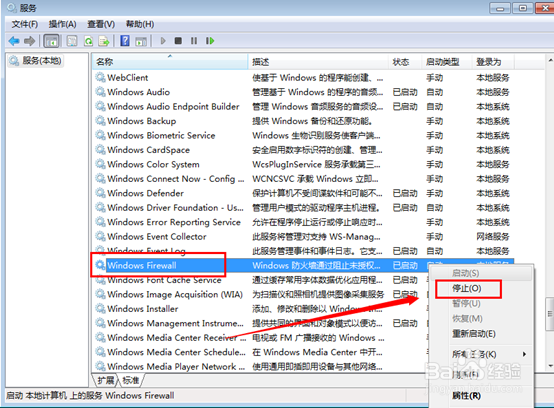Open the 操作(A) menu

[63, 24]
